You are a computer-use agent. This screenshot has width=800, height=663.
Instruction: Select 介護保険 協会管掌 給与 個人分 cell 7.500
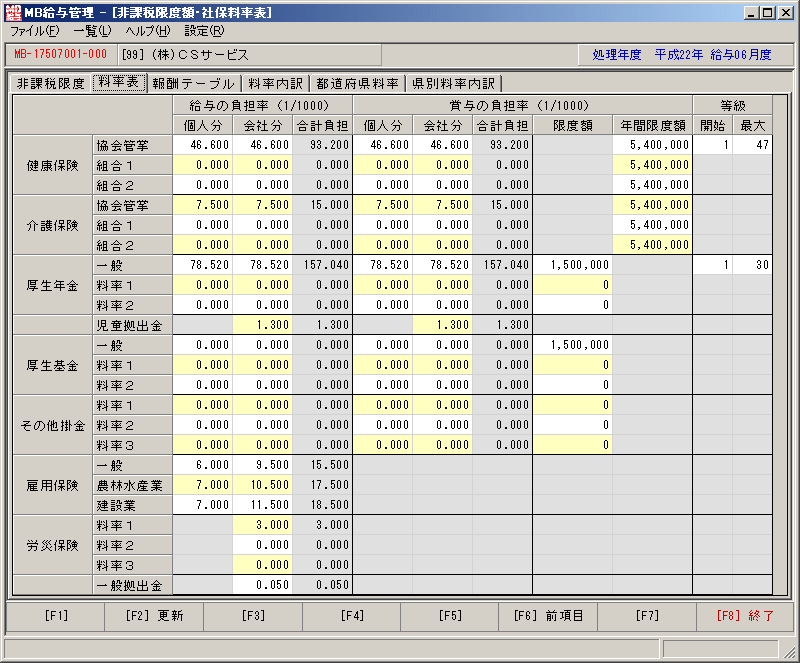pos(203,205)
